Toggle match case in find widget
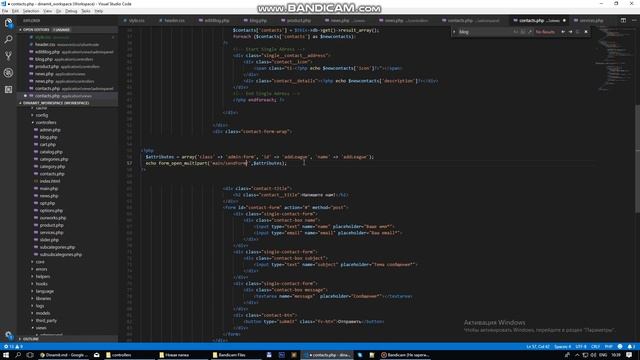Image resolution: width=640 pixels, height=360 pixels. tap(516, 32)
